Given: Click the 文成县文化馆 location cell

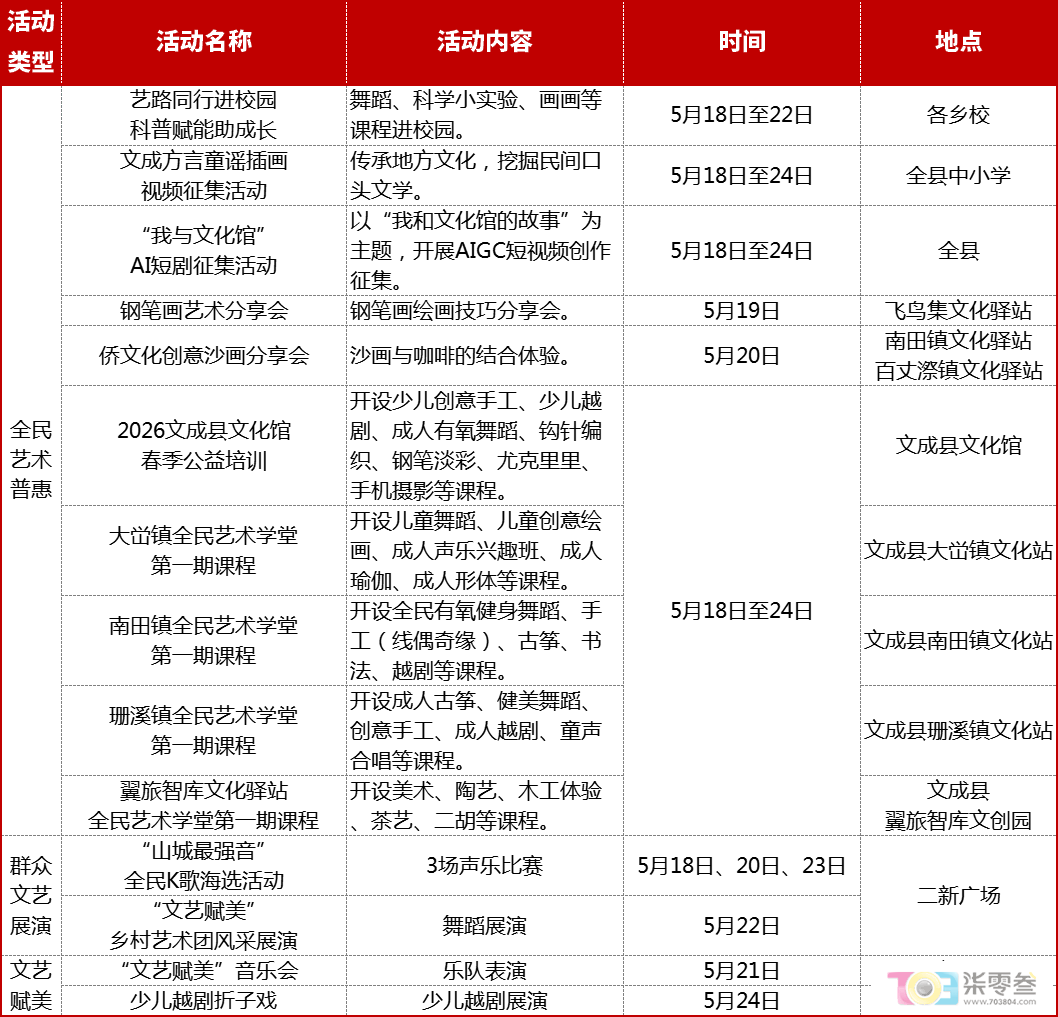Looking at the screenshot, I should coord(958,445).
